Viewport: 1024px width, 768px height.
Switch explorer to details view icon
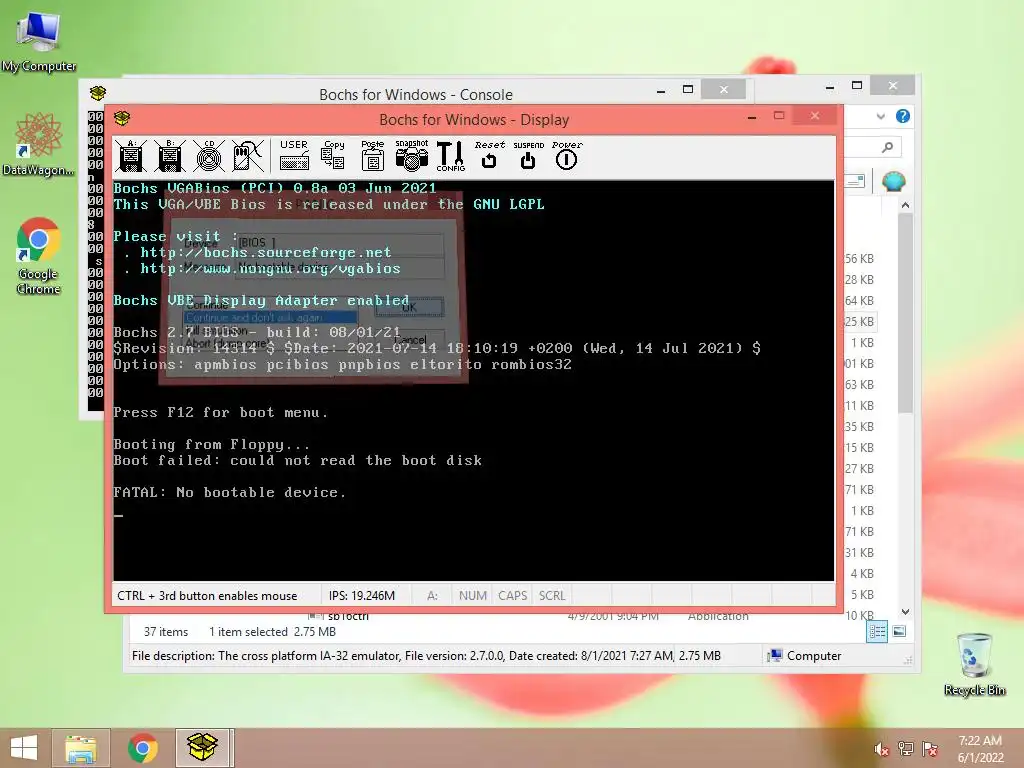(x=877, y=632)
